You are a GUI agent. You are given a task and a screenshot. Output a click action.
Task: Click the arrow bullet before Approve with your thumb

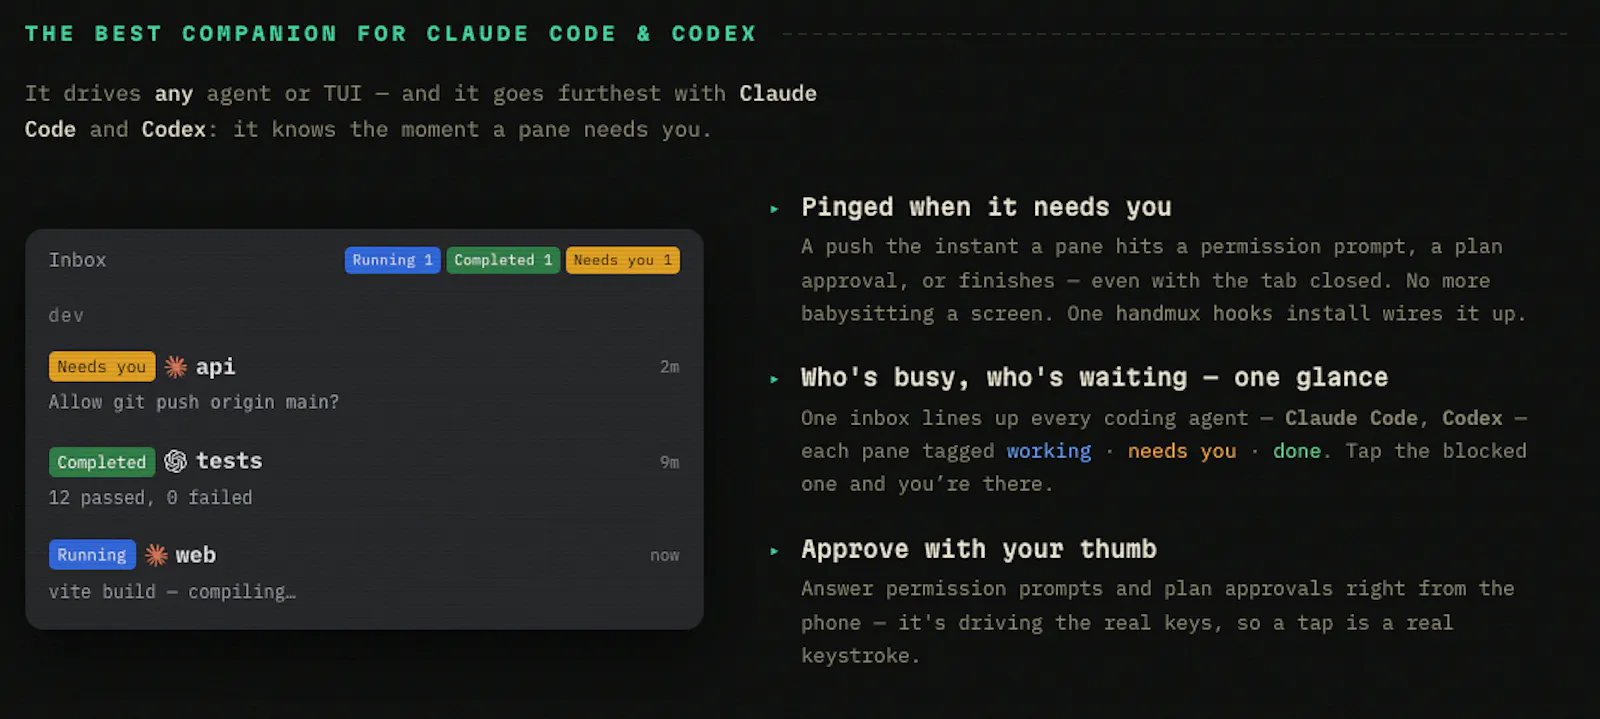point(774,551)
